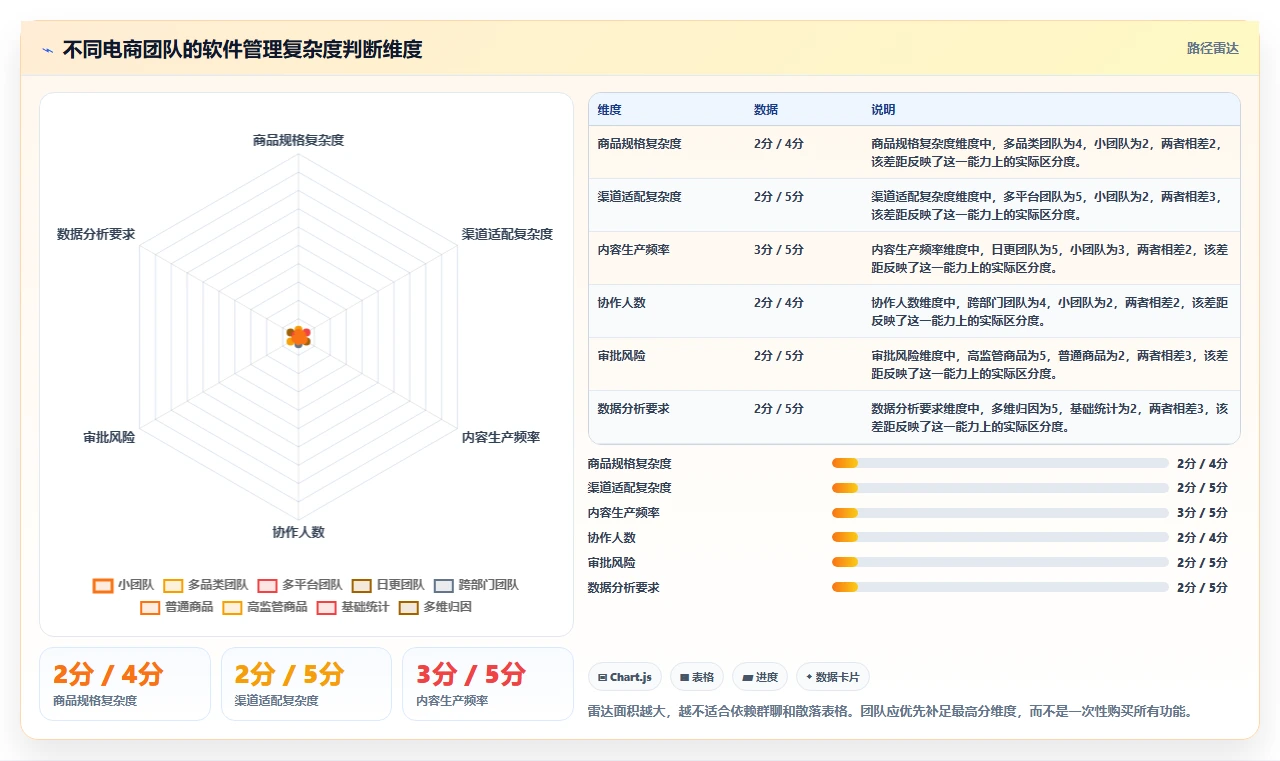Viewport: 1280px width, 761px height.
Task: Click the 商品规格复杂度 progress bar
Action: (x=1000, y=463)
